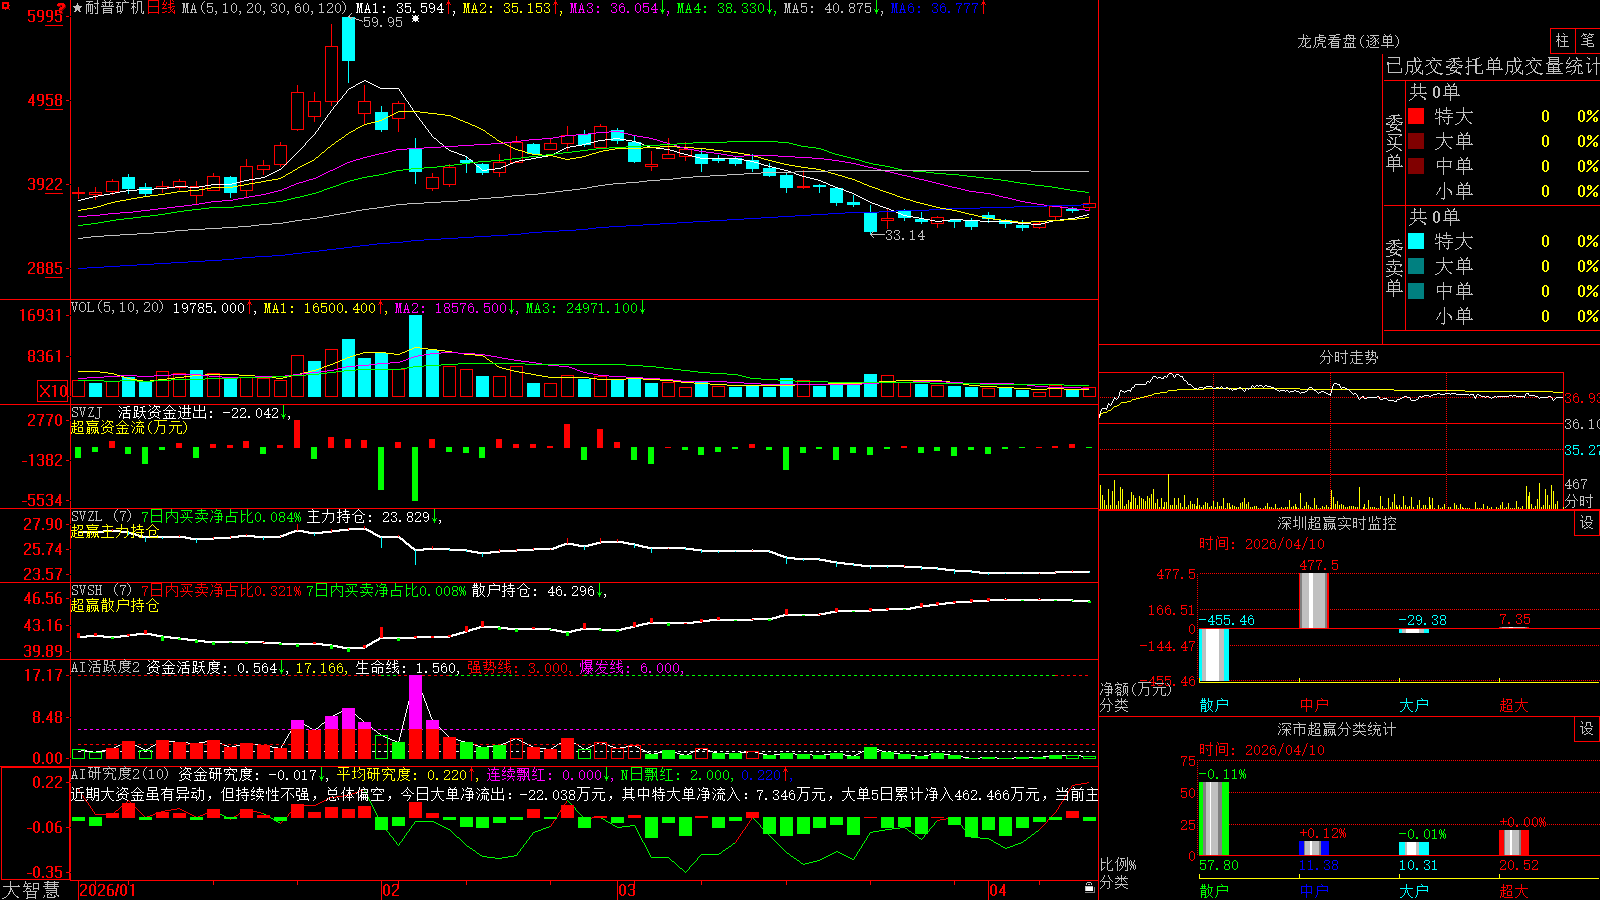Click the 超赢主力持仓 label
The height and width of the screenshot is (900, 1600).
pyautogui.click(x=115, y=531)
